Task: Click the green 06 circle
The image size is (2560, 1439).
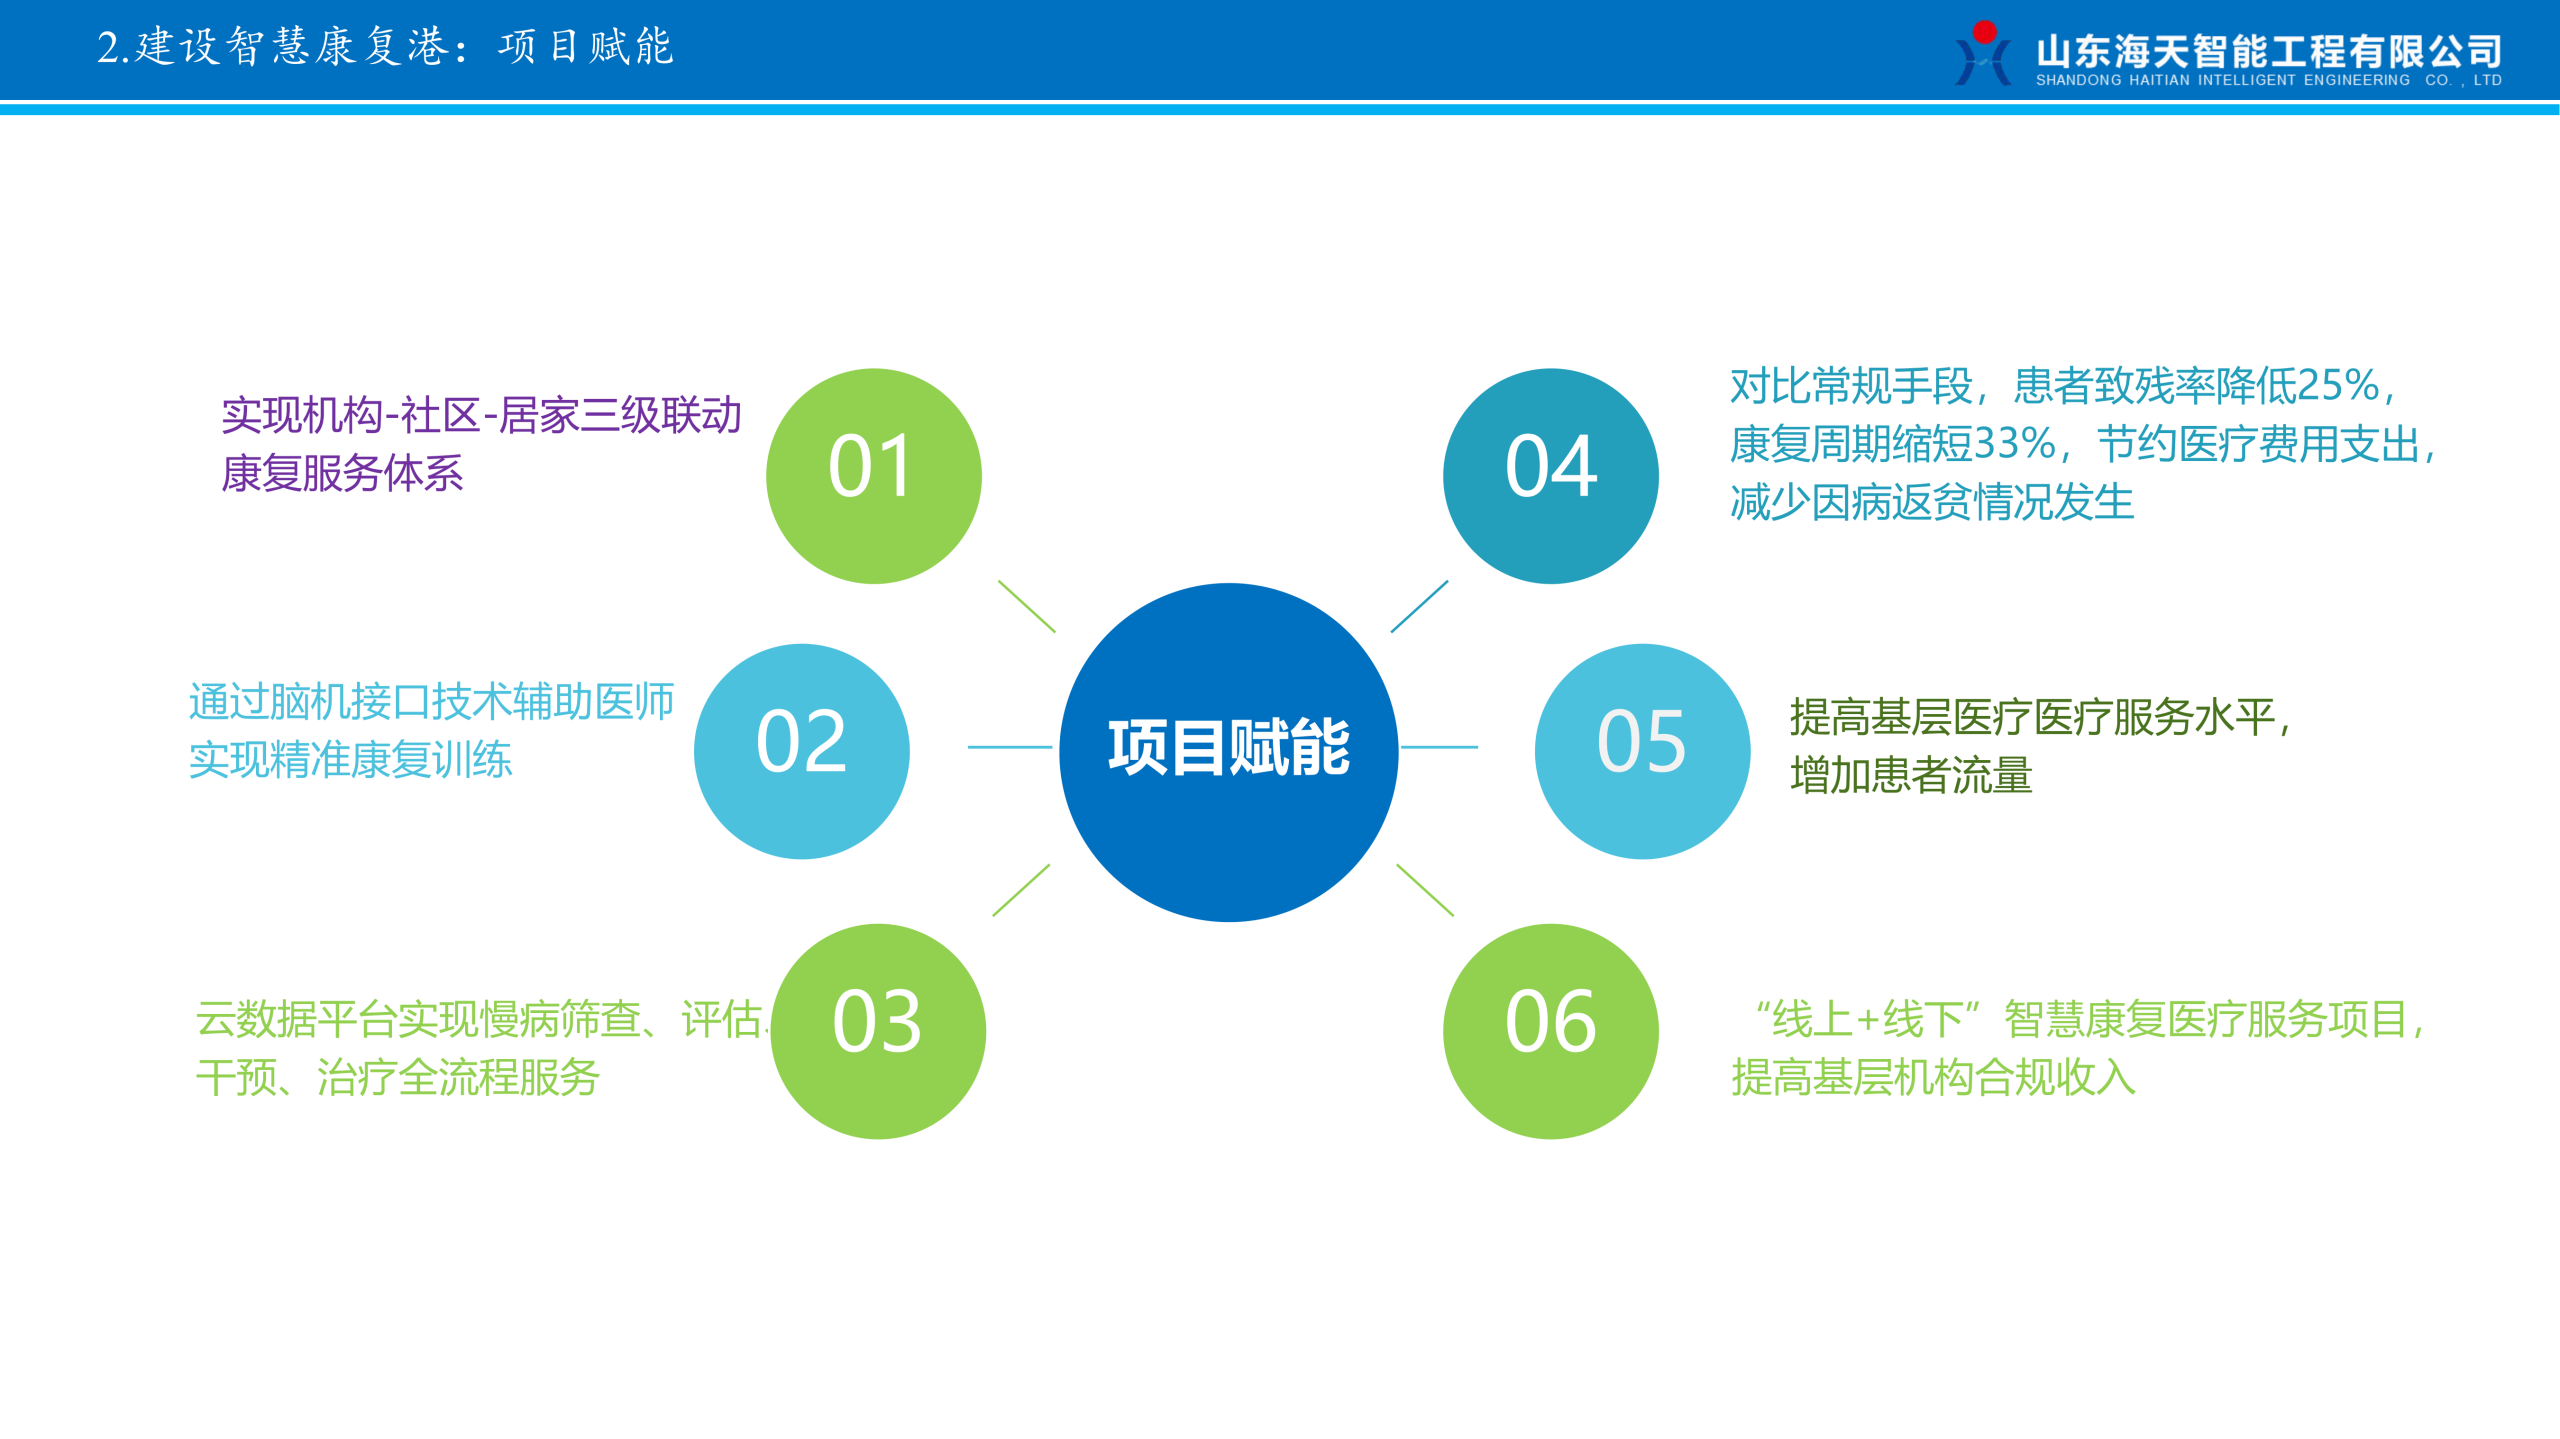Action: 1550,1031
